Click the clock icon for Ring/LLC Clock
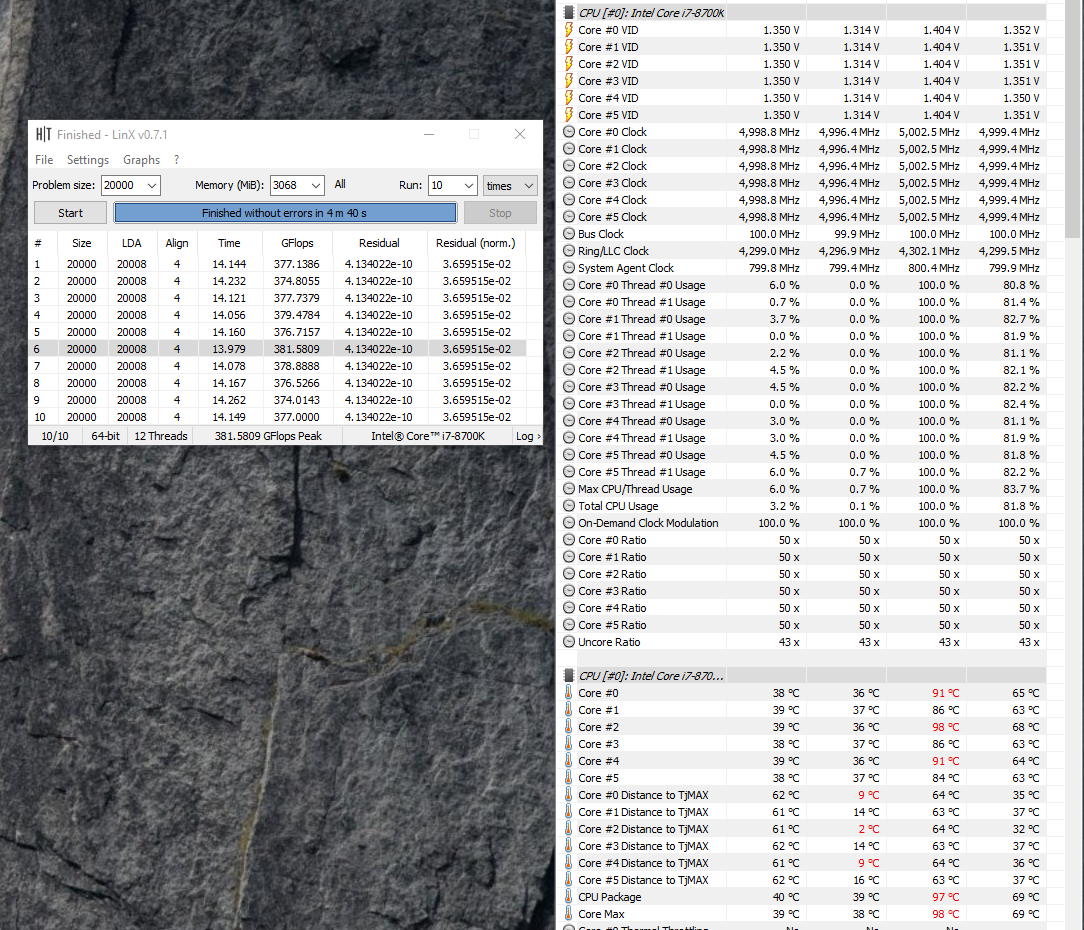The image size is (1084, 930). click(569, 250)
